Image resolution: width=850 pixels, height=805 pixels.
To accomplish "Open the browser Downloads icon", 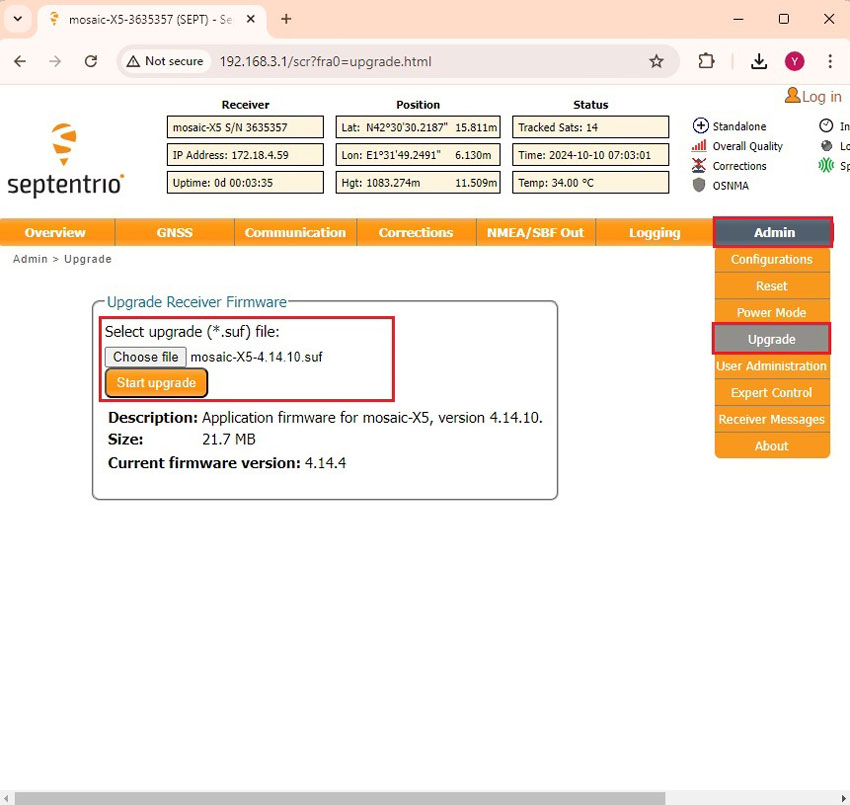I will pyautogui.click(x=759, y=61).
